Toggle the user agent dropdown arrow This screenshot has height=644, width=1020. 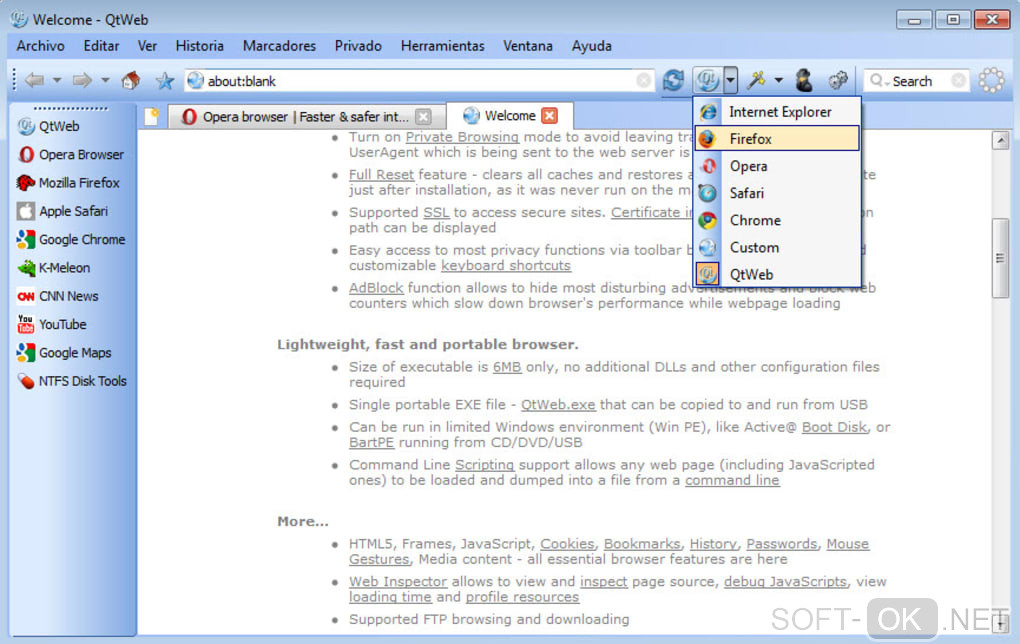point(730,81)
